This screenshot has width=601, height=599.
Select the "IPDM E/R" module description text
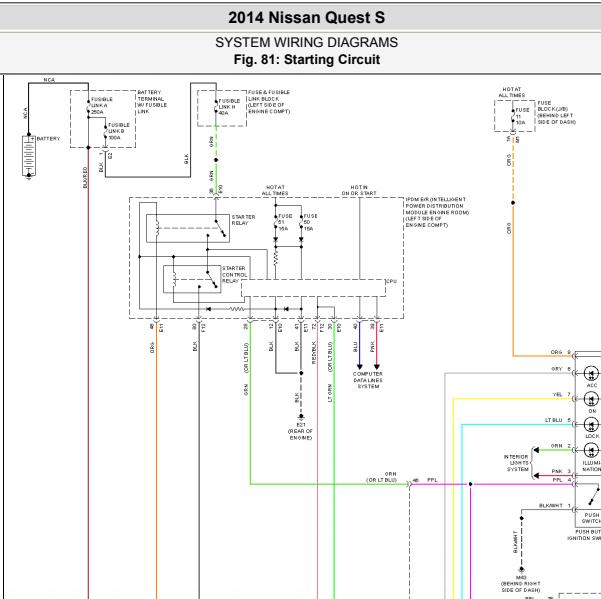click(437, 212)
